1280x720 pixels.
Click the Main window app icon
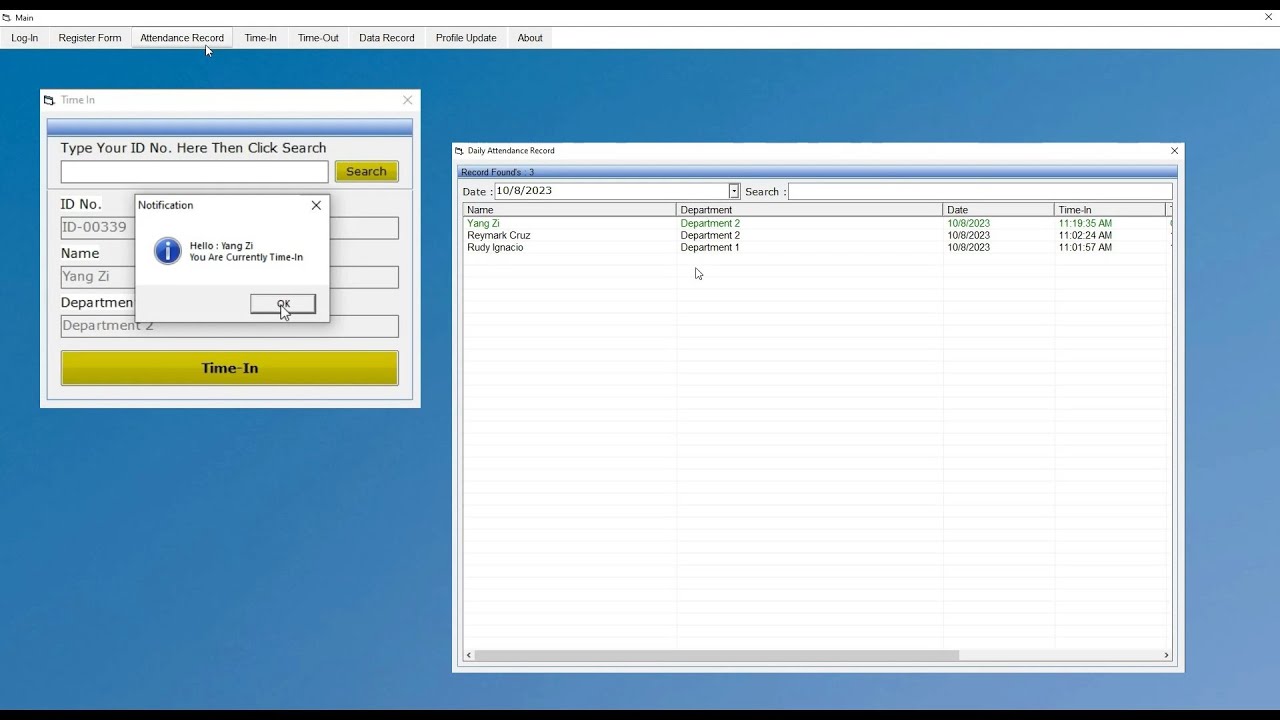pos(7,18)
